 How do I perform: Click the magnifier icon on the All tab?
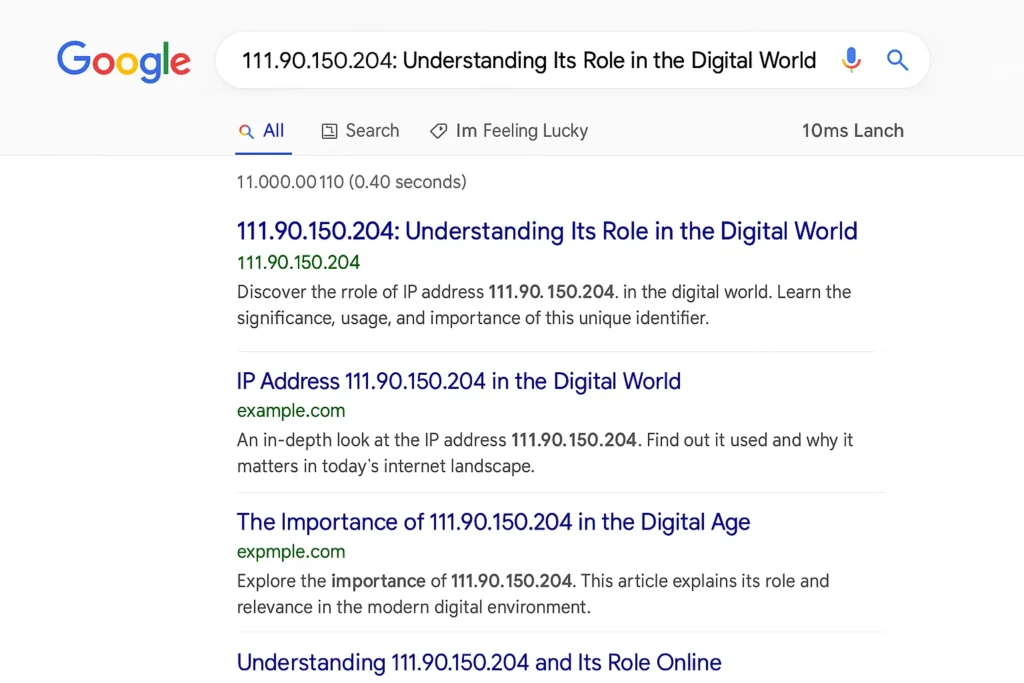pyautogui.click(x=246, y=130)
